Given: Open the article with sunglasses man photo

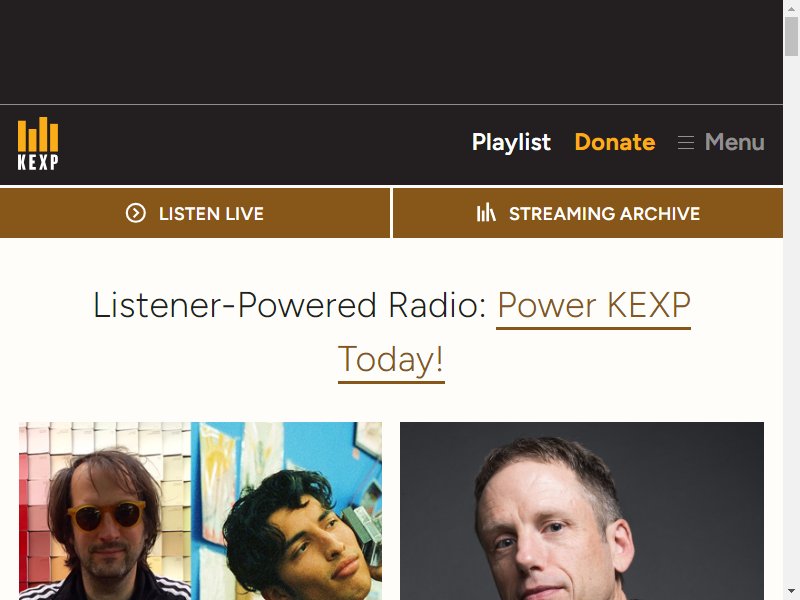Looking at the screenshot, I should coord(105,511).
